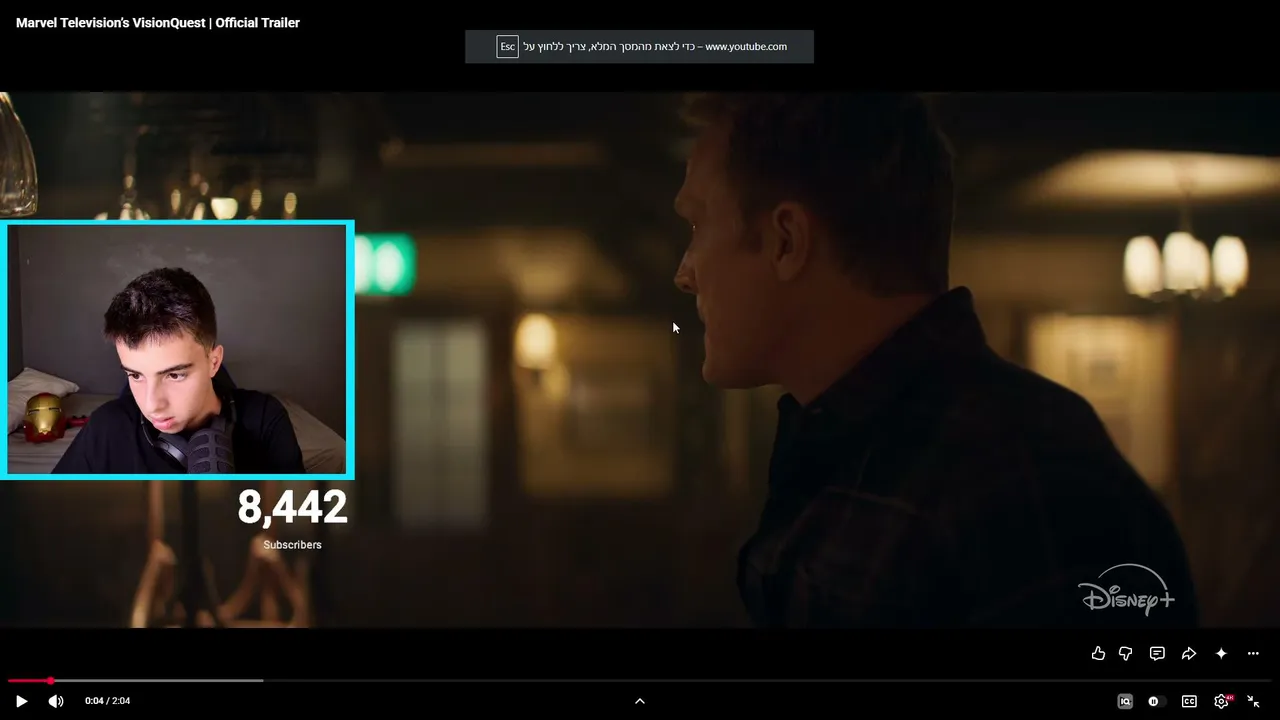
Task: Click the webcam overlay in the video
Action: (177, 350)
